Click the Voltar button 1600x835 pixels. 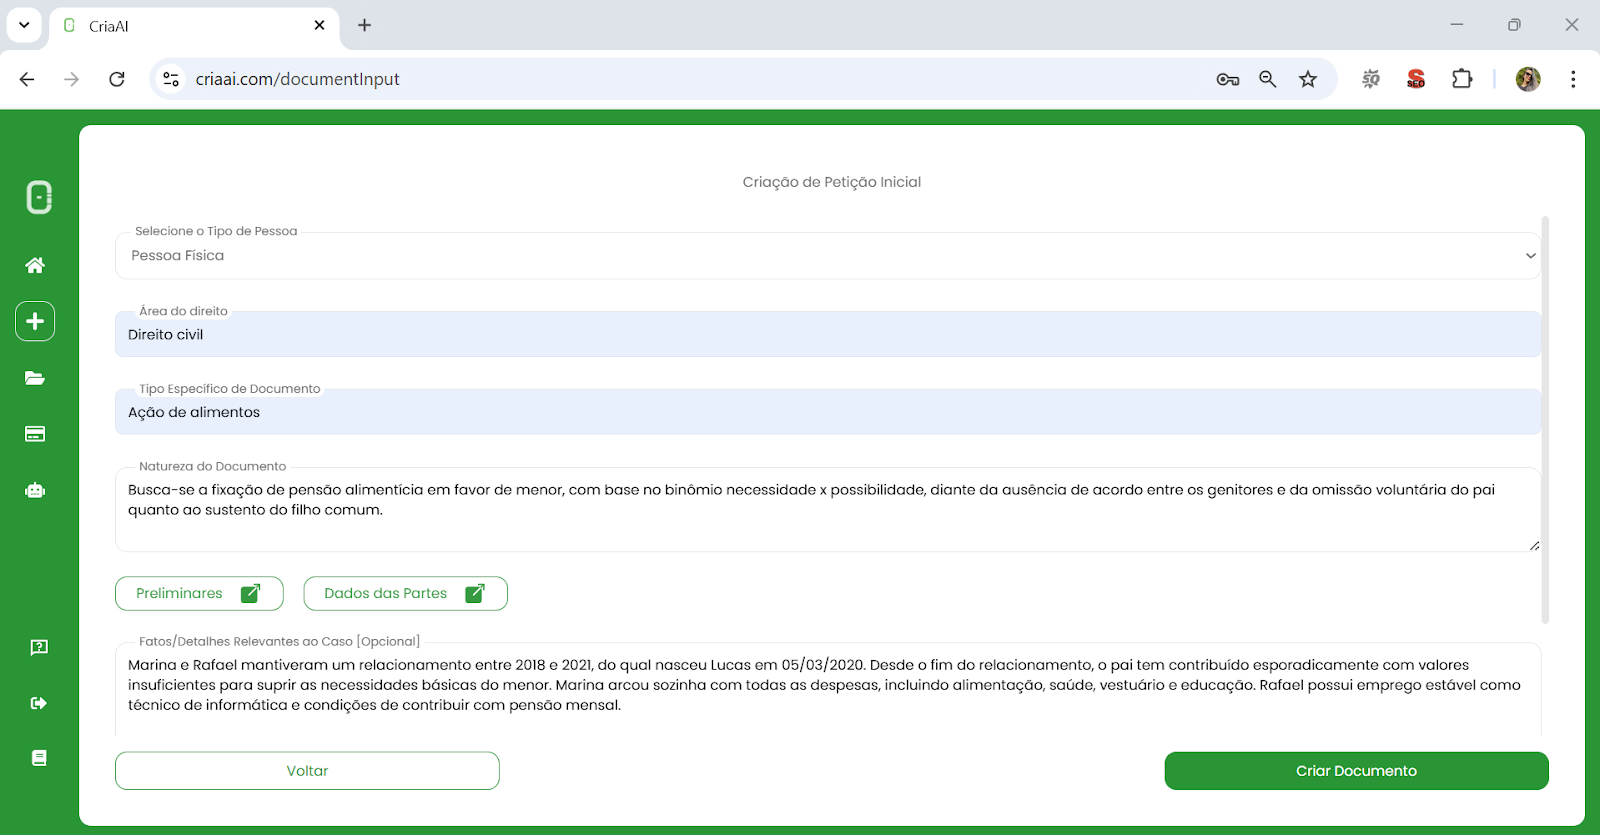click(x=307, y=771)
